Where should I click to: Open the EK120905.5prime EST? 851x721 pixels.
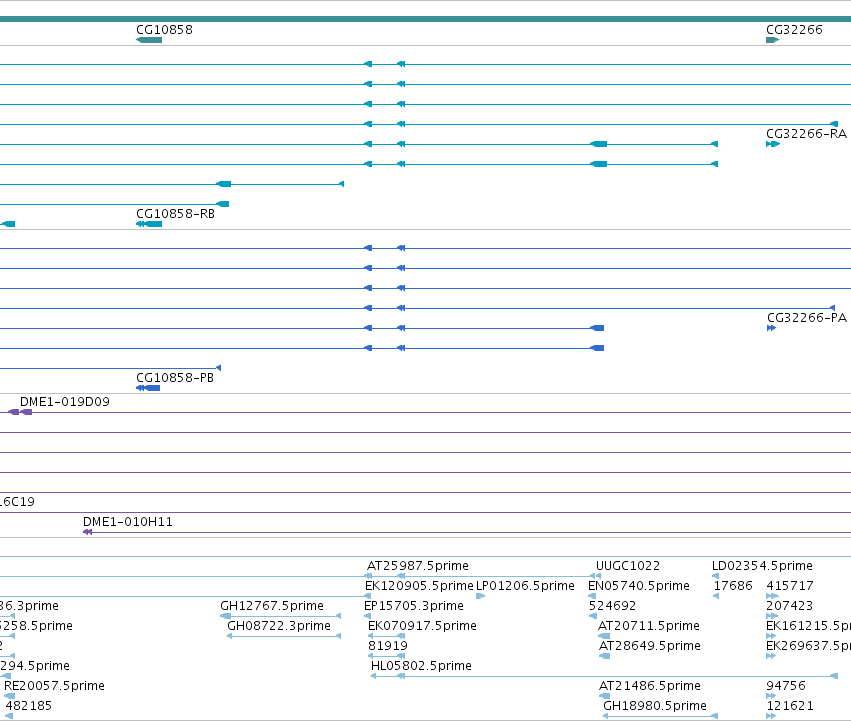coord(419,586)
